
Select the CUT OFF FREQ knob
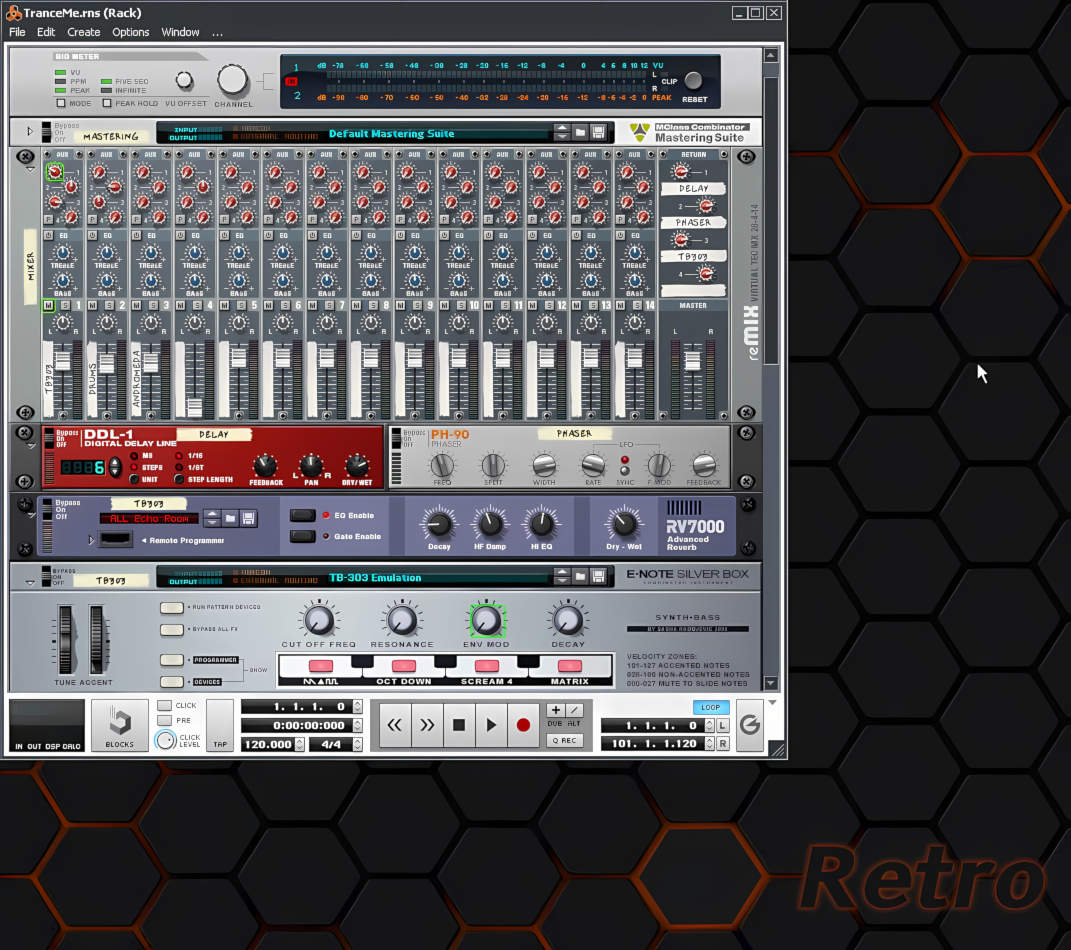point(318,620)
